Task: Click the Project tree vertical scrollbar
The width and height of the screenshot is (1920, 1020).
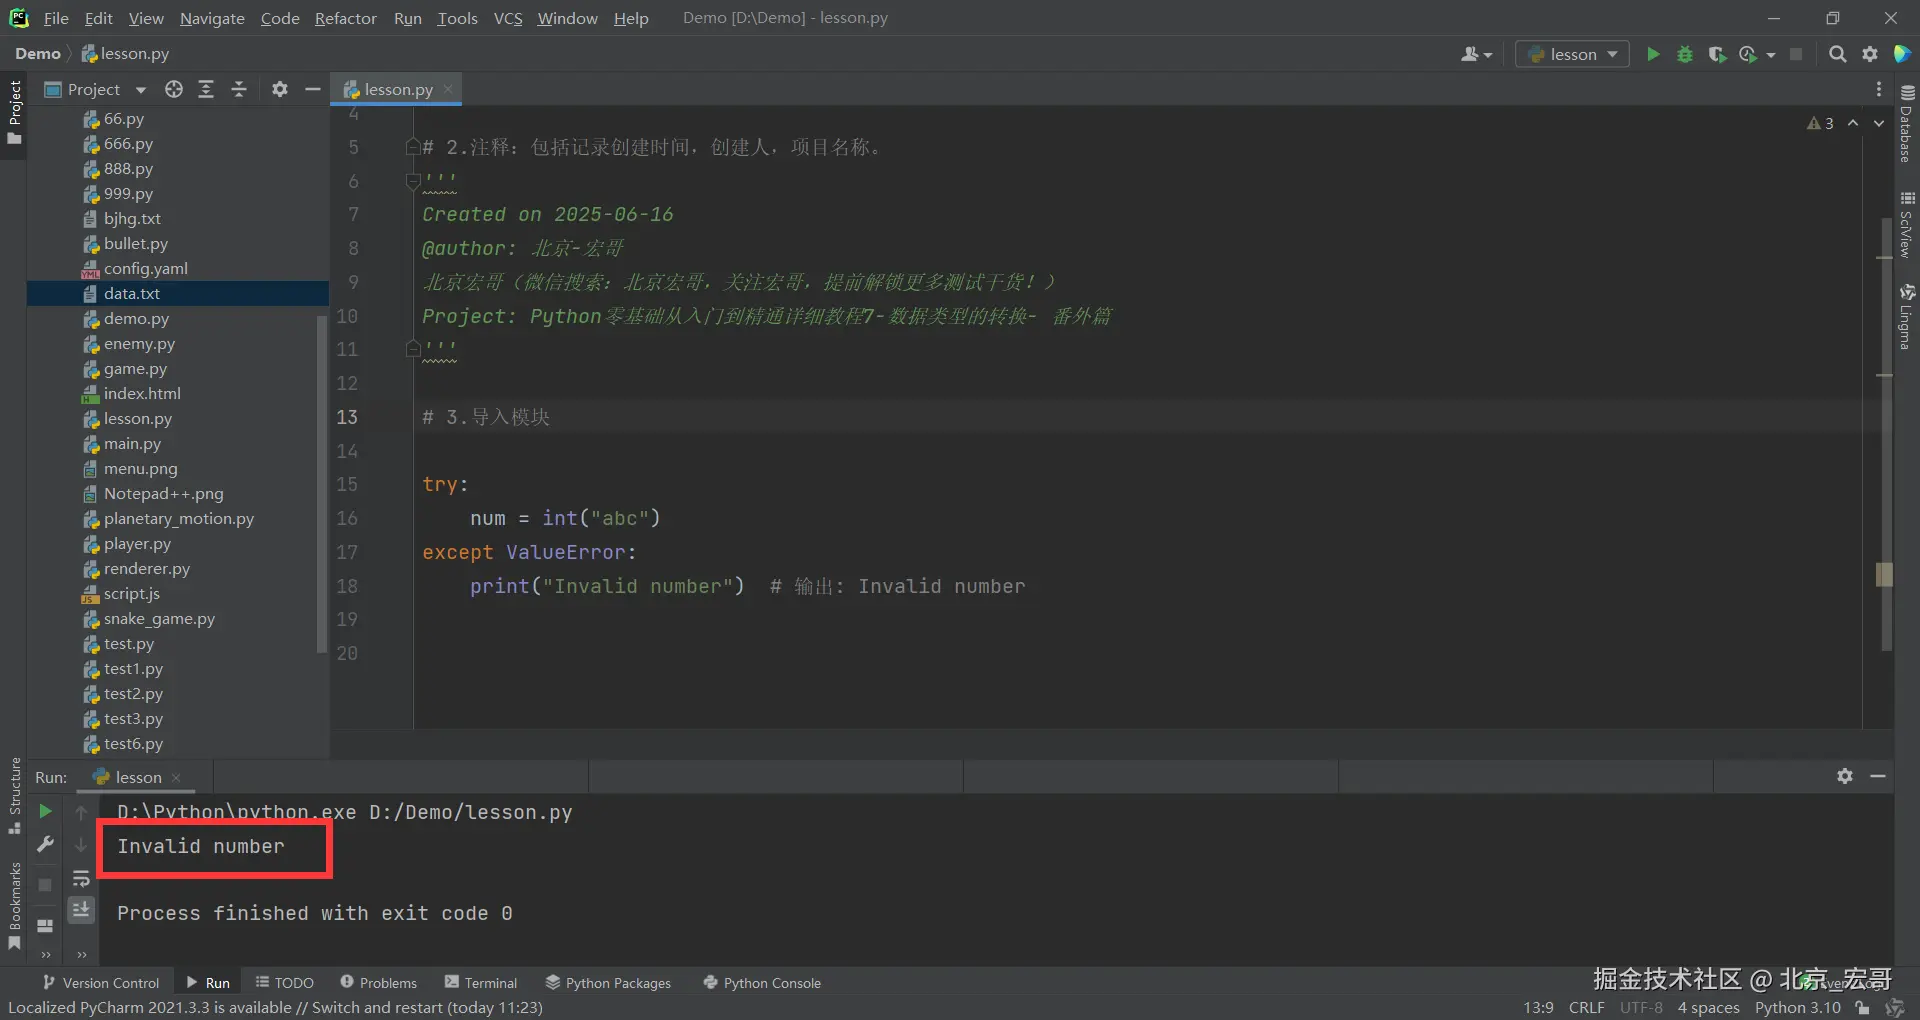Action: pyautogui.click(x=322, y=484)
